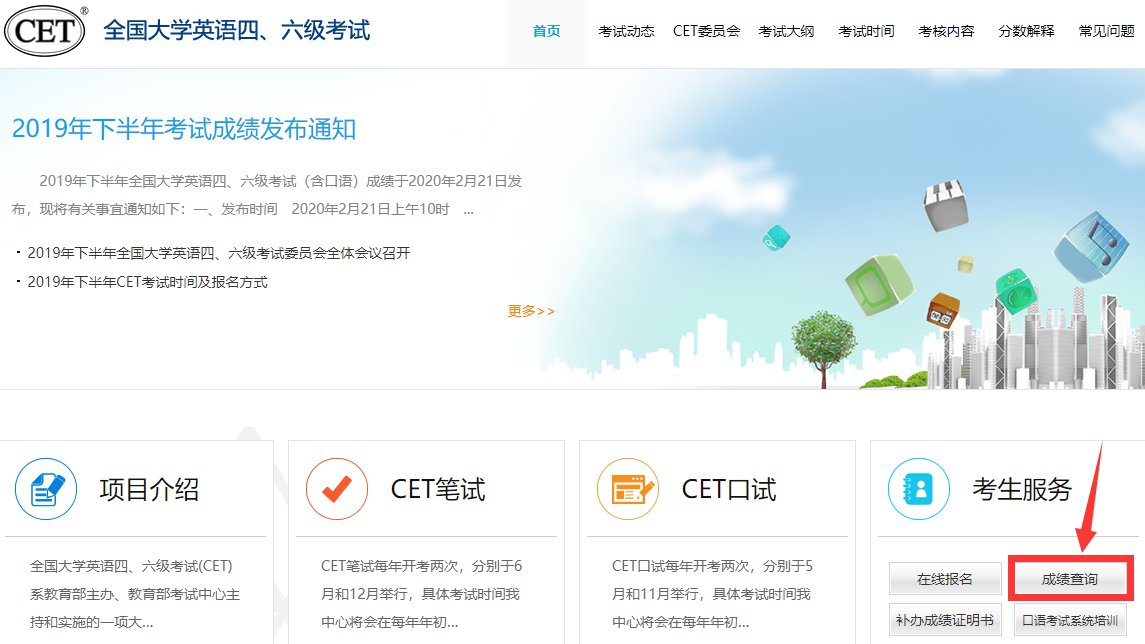Open the 2019年下半年考试成绩发布通知 headline

184,129
